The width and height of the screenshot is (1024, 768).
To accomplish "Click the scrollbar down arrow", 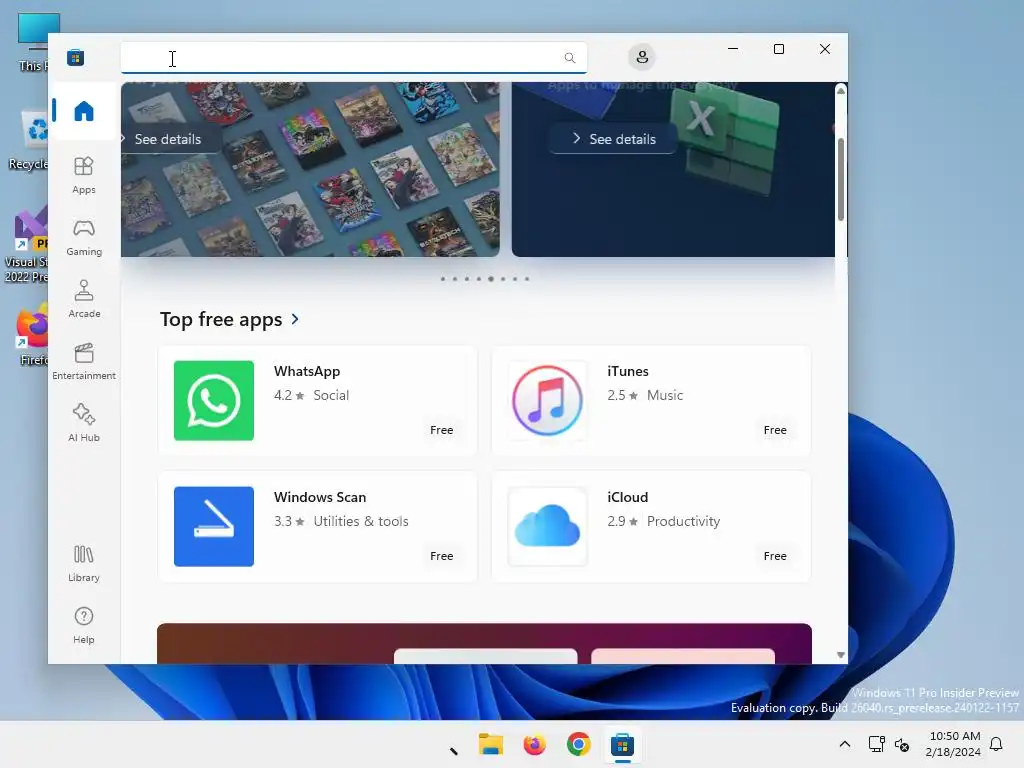I will pyautogui.click(x=840, y=655).
